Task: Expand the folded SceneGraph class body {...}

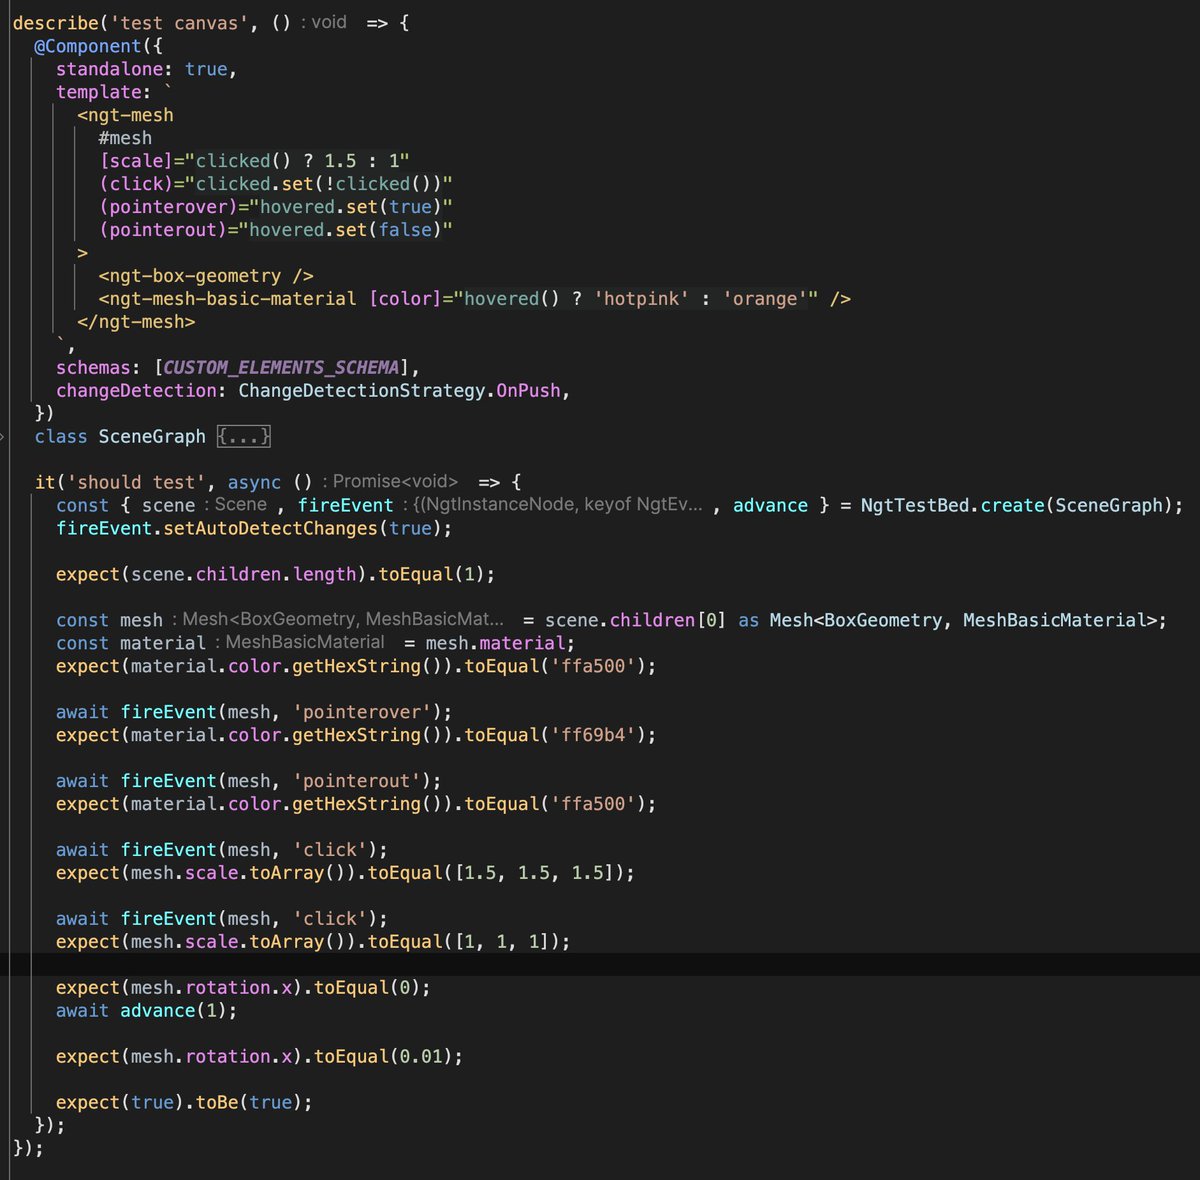Action: pos(244,437)
